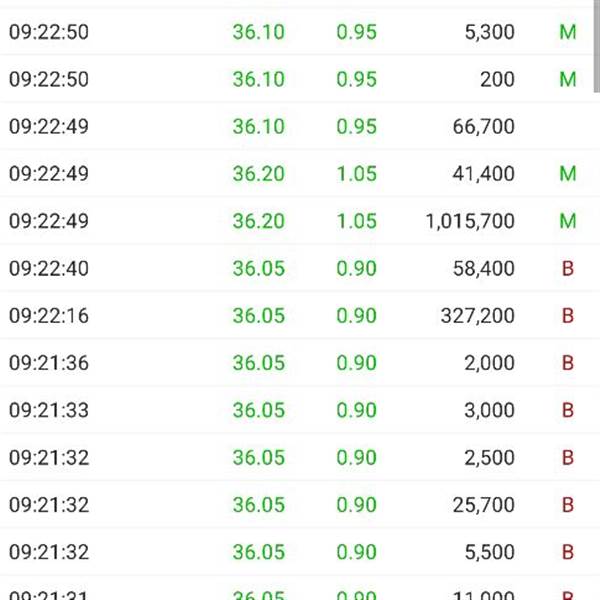
Task: Click the 09:22:50 trade row with 5,300 volume
Action: 297,31
